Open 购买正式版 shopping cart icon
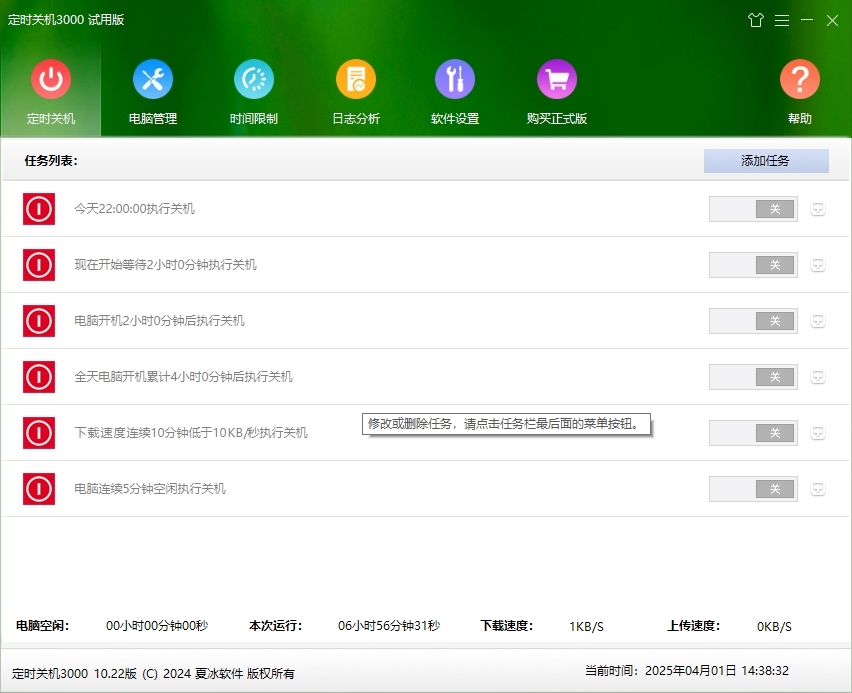 point(557,79)
